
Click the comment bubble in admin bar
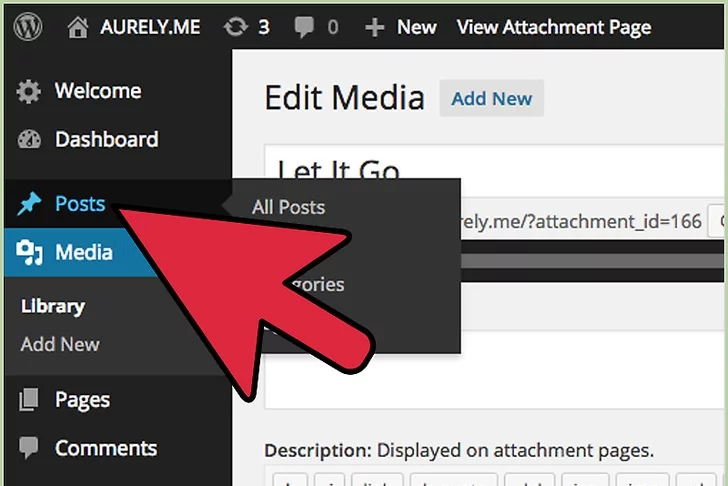pyautogui.click(x=304, y=27)
